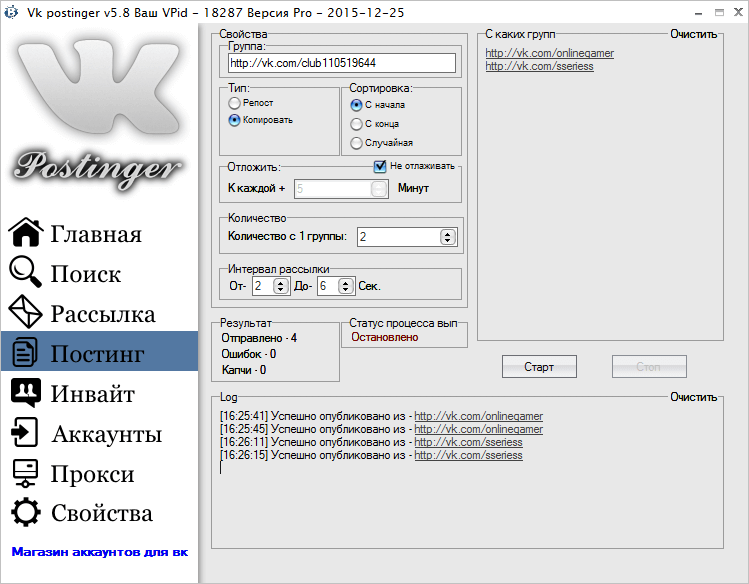Image resolution: width=749 pixels, height=584 pixels.
Task: Click the От interval spinner arrows
Action: point(281,286)
